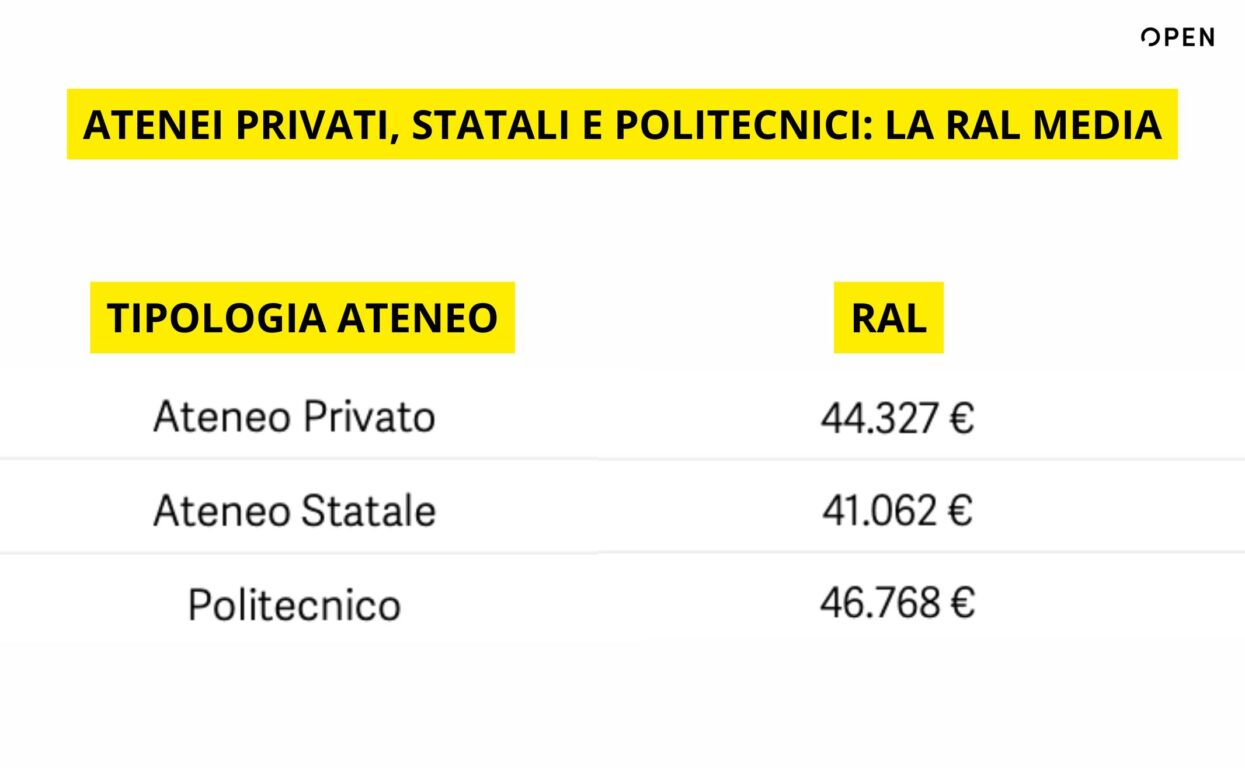The height and width of the screenshot is (768, 1245).
Task: Click the euro symbol next to 46.768
Action: tap(961, 604)
